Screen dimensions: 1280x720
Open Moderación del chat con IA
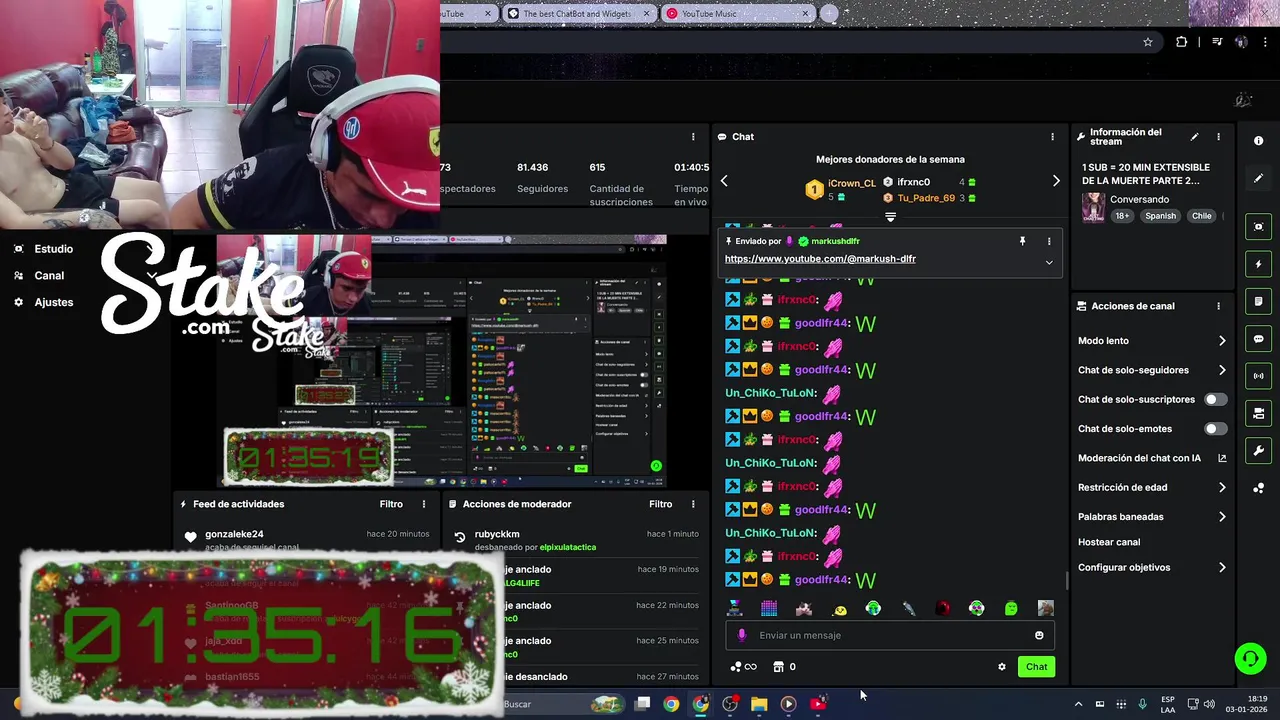(1152, 458)
